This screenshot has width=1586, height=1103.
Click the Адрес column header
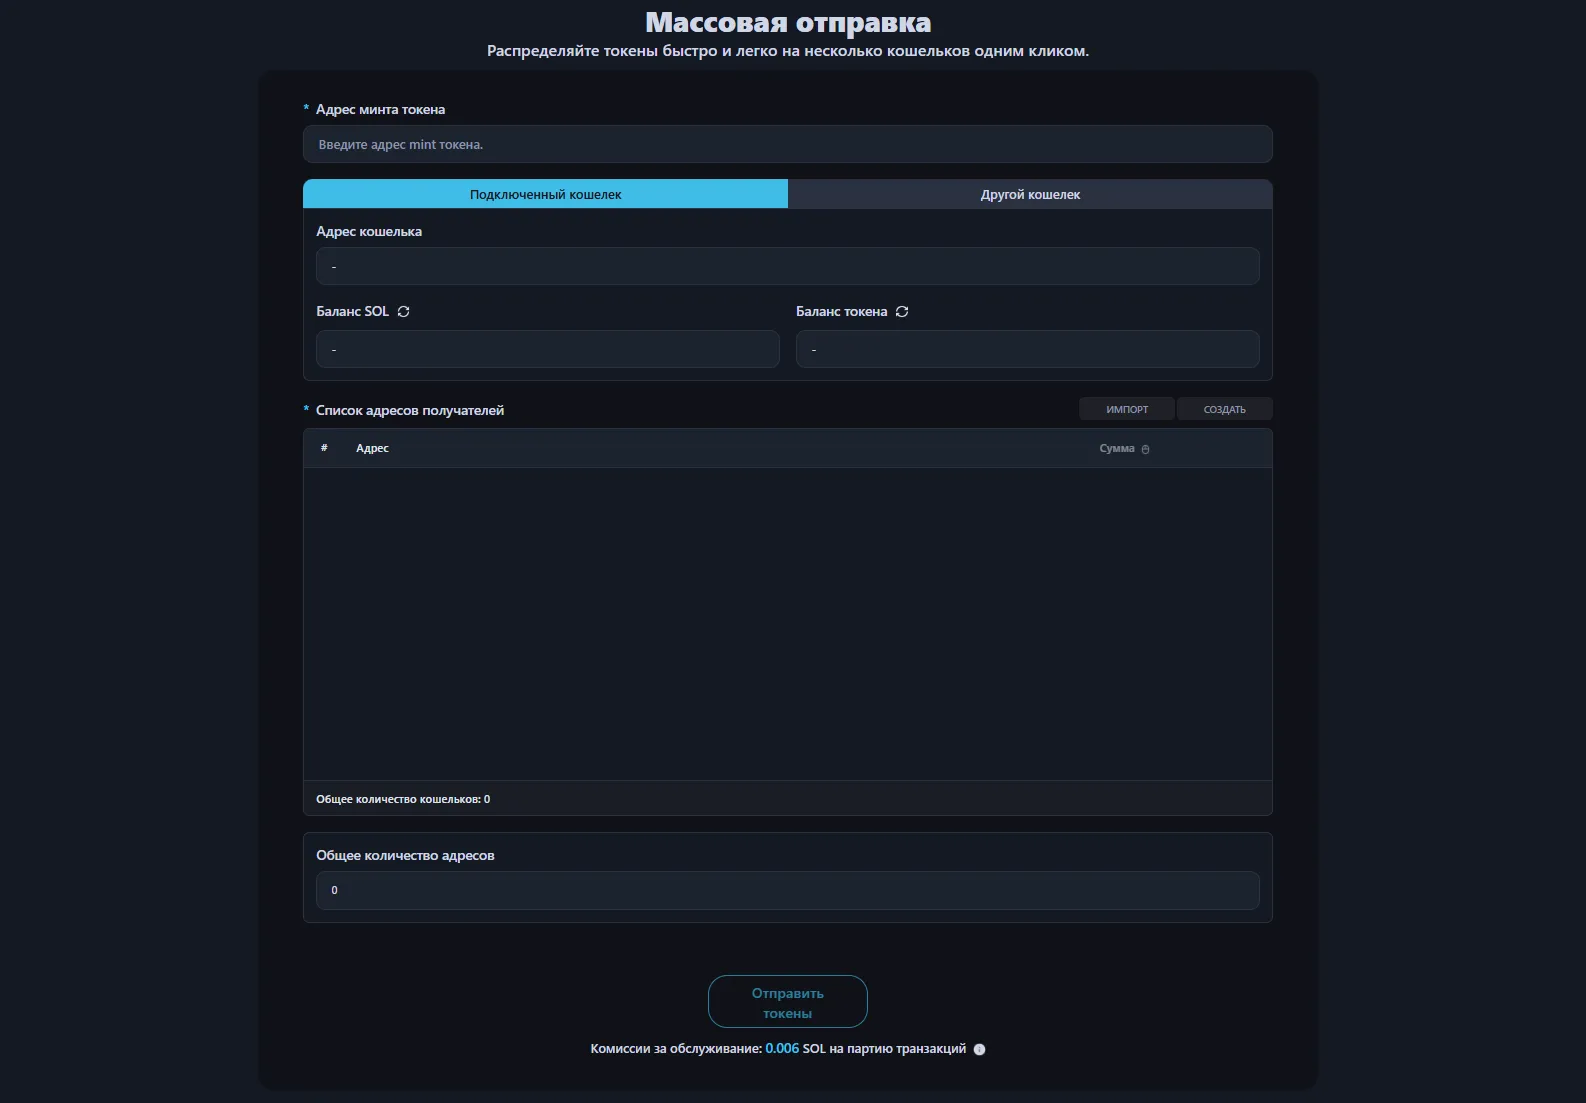click(x=372, y=449)
